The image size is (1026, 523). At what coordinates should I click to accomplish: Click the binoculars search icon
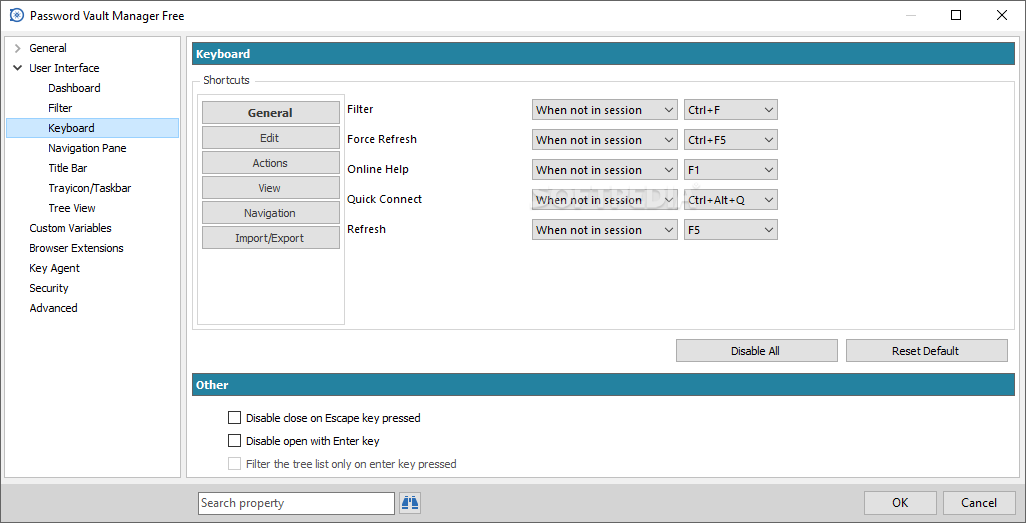(x=410, y=503)
